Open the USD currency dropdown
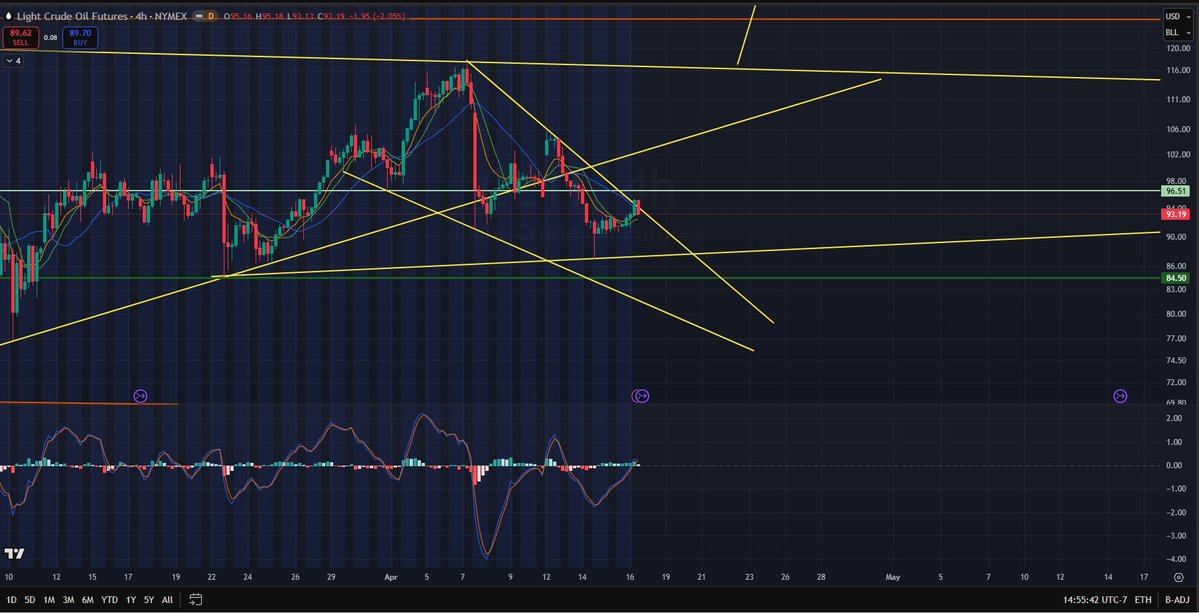The width and height of the screenshot is (1199, 613). (x=1174, y=17)
